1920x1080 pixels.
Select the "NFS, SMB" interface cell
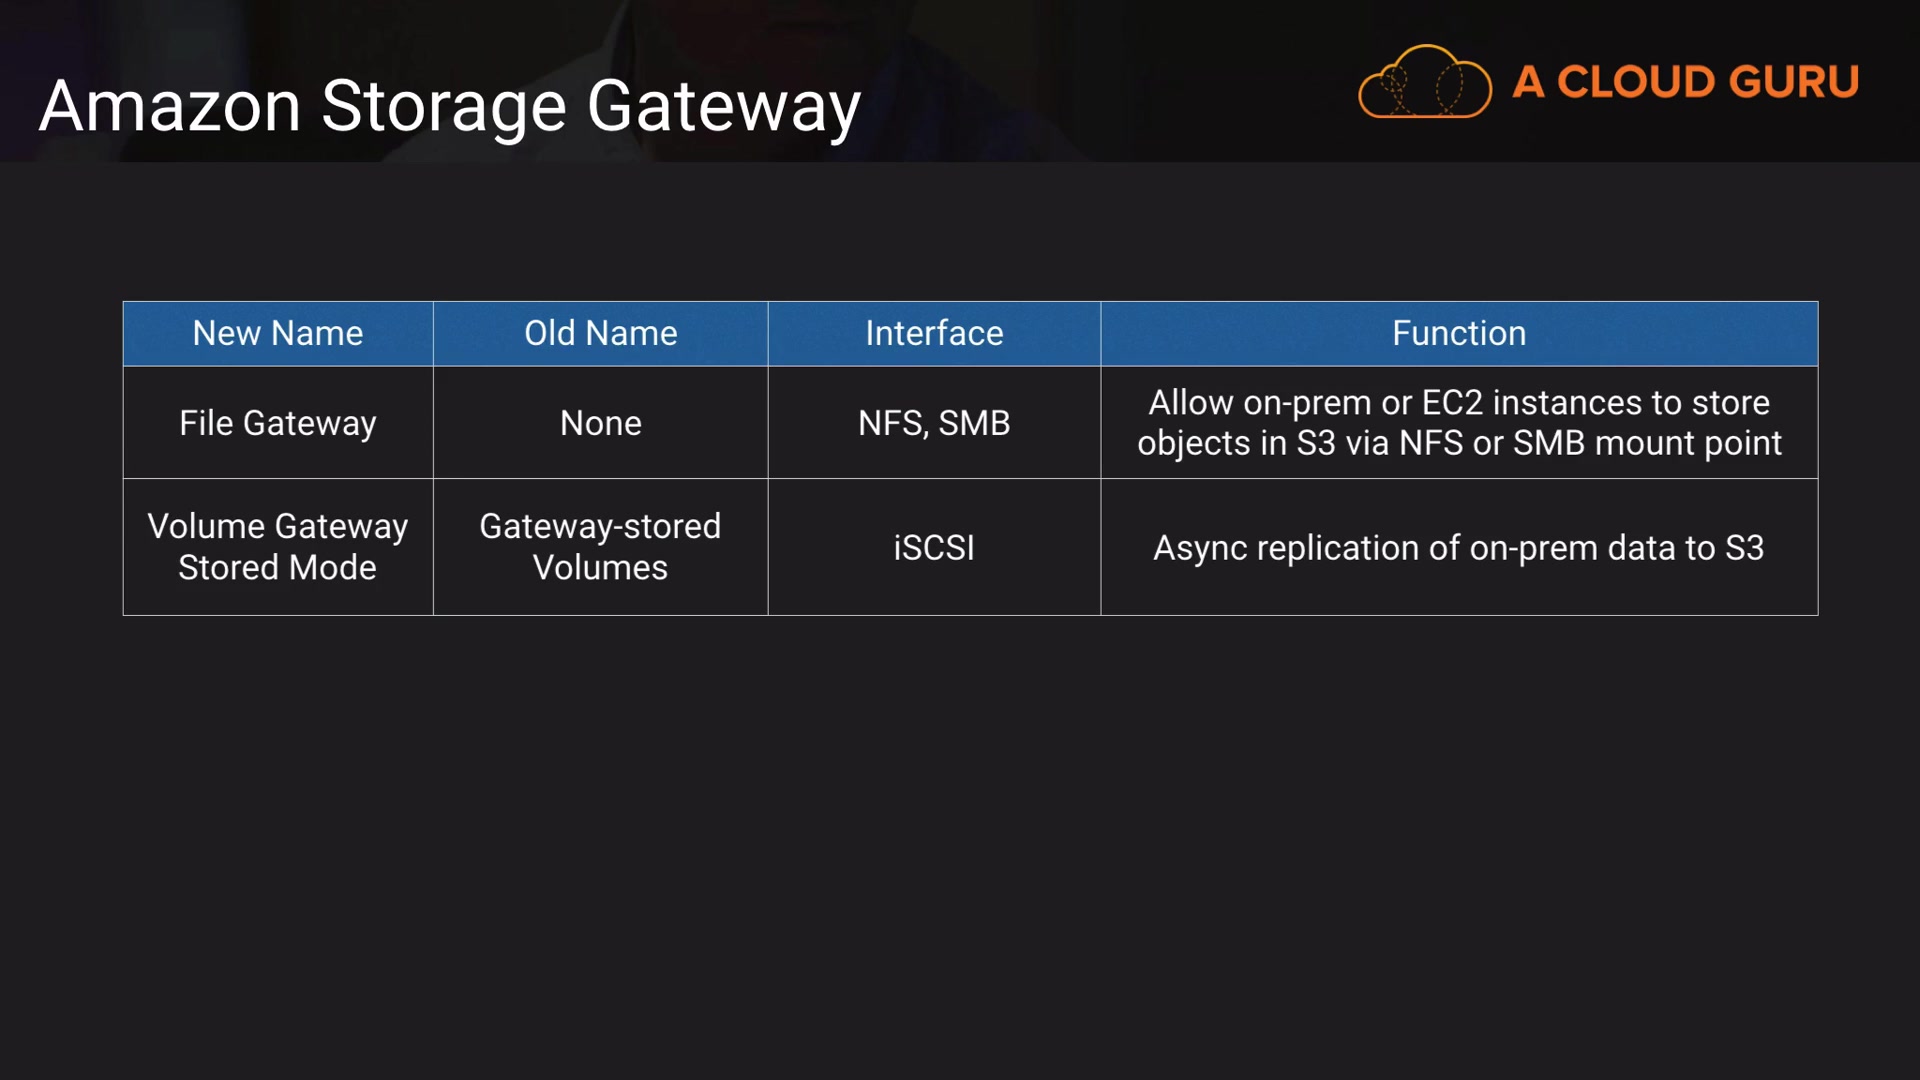point(934,423)
